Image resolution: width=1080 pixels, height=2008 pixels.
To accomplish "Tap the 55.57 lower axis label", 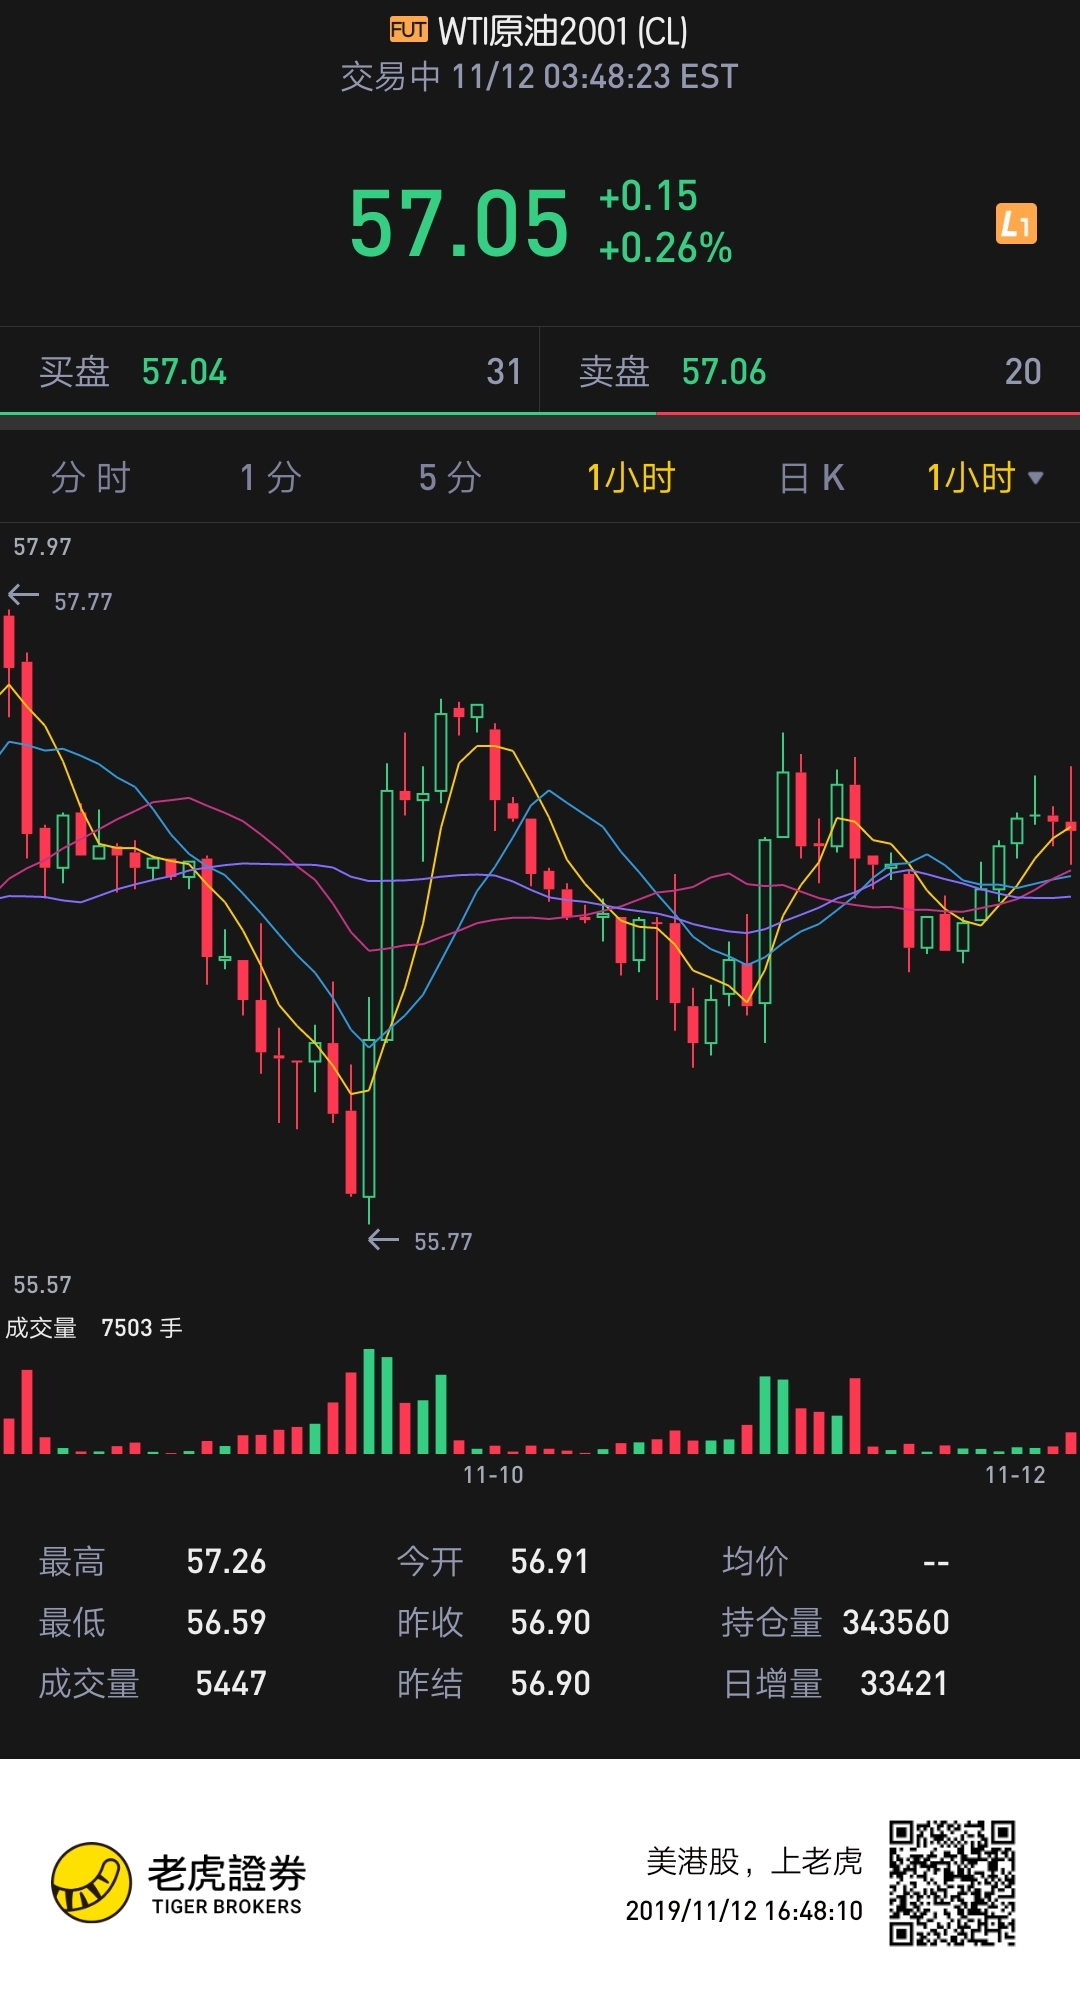I will pos(42,1285).
